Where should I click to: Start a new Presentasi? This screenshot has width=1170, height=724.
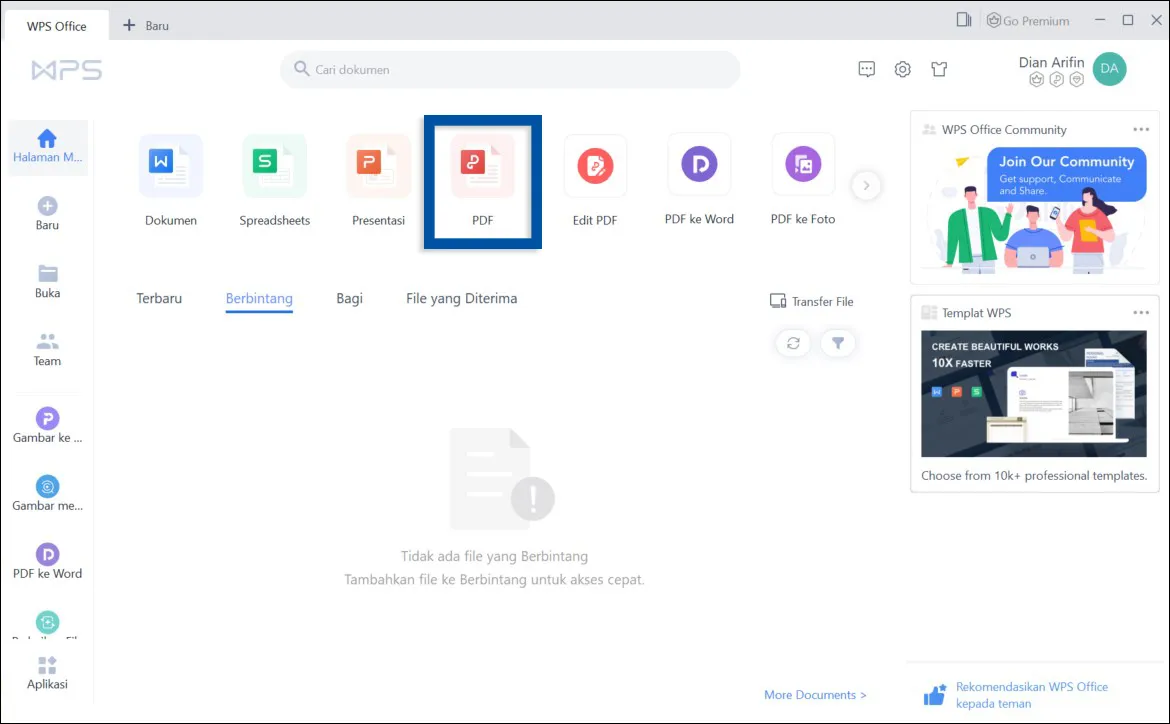(x=378, y=180)
